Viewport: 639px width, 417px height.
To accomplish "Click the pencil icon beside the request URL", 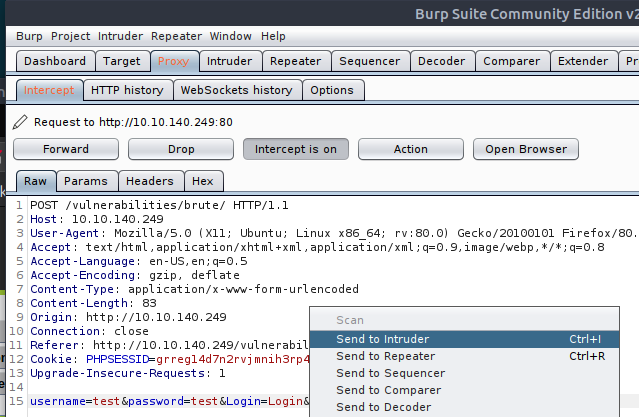I will [x=21, y=122].
